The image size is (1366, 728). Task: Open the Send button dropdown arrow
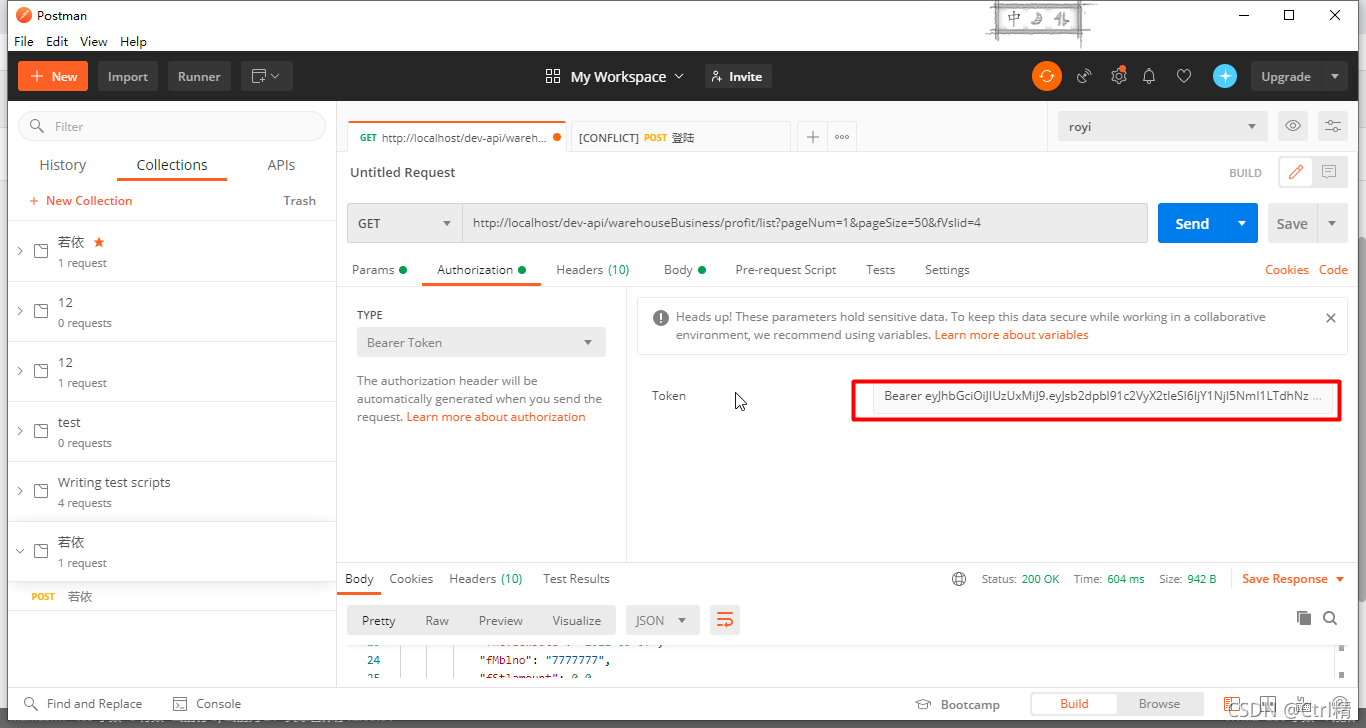[1243, 223]
